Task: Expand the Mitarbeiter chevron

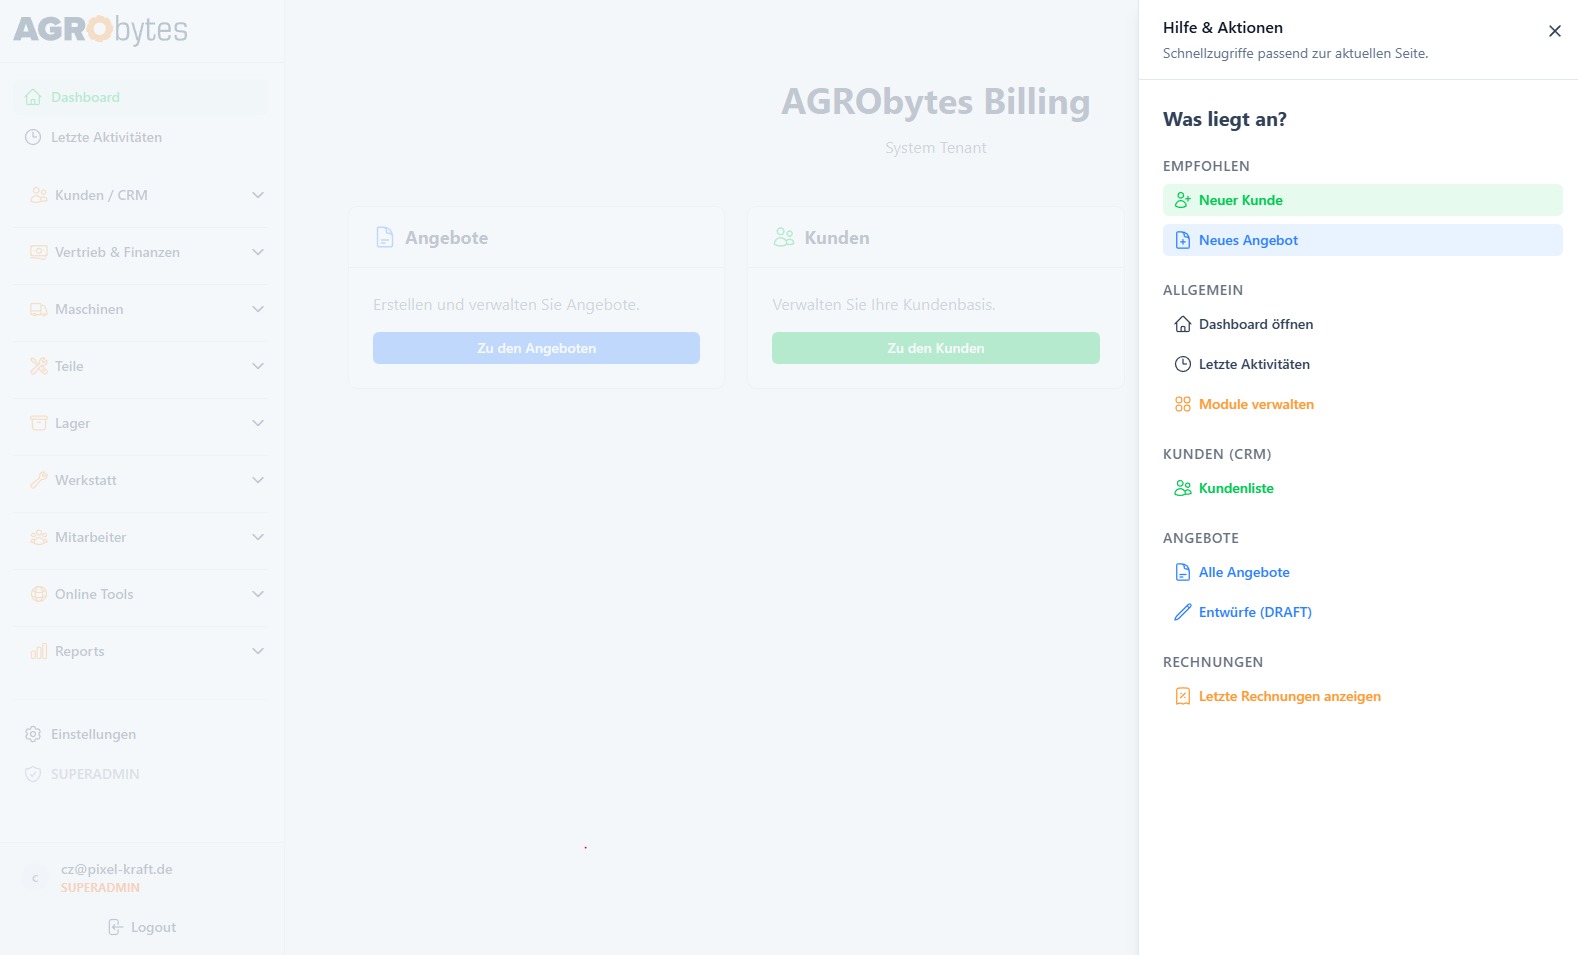Action: (258, 537)
